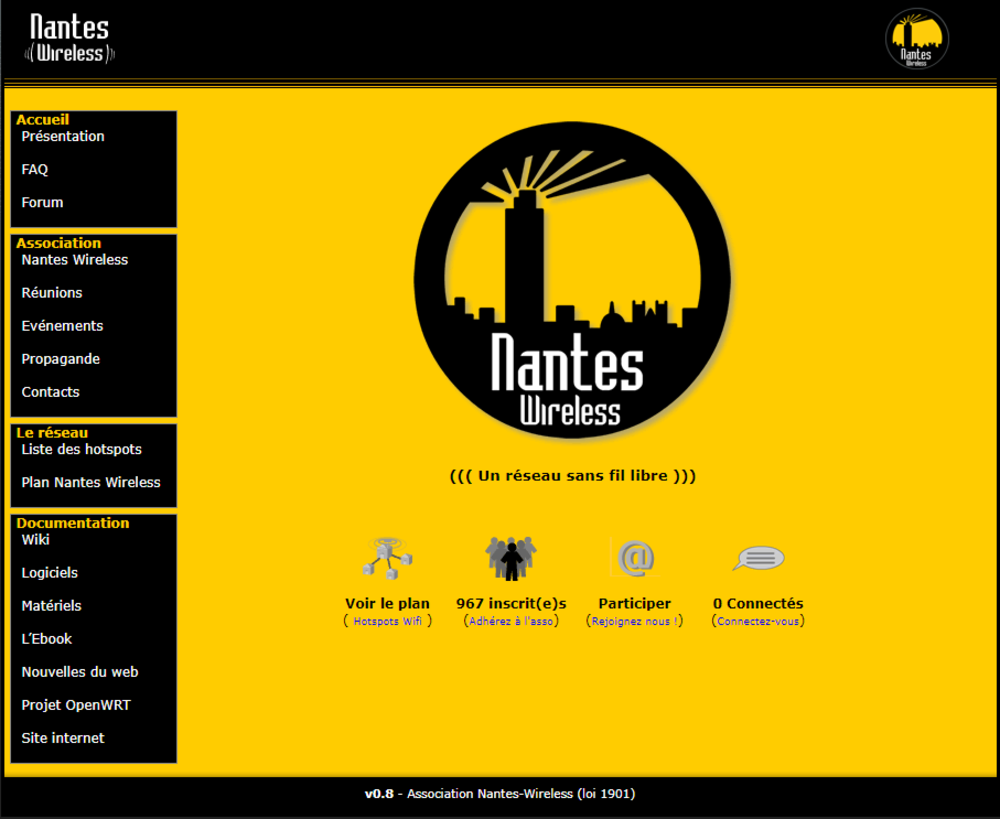Click the Participer label
The image size is (1000, 819).
[x=635, y=604]
